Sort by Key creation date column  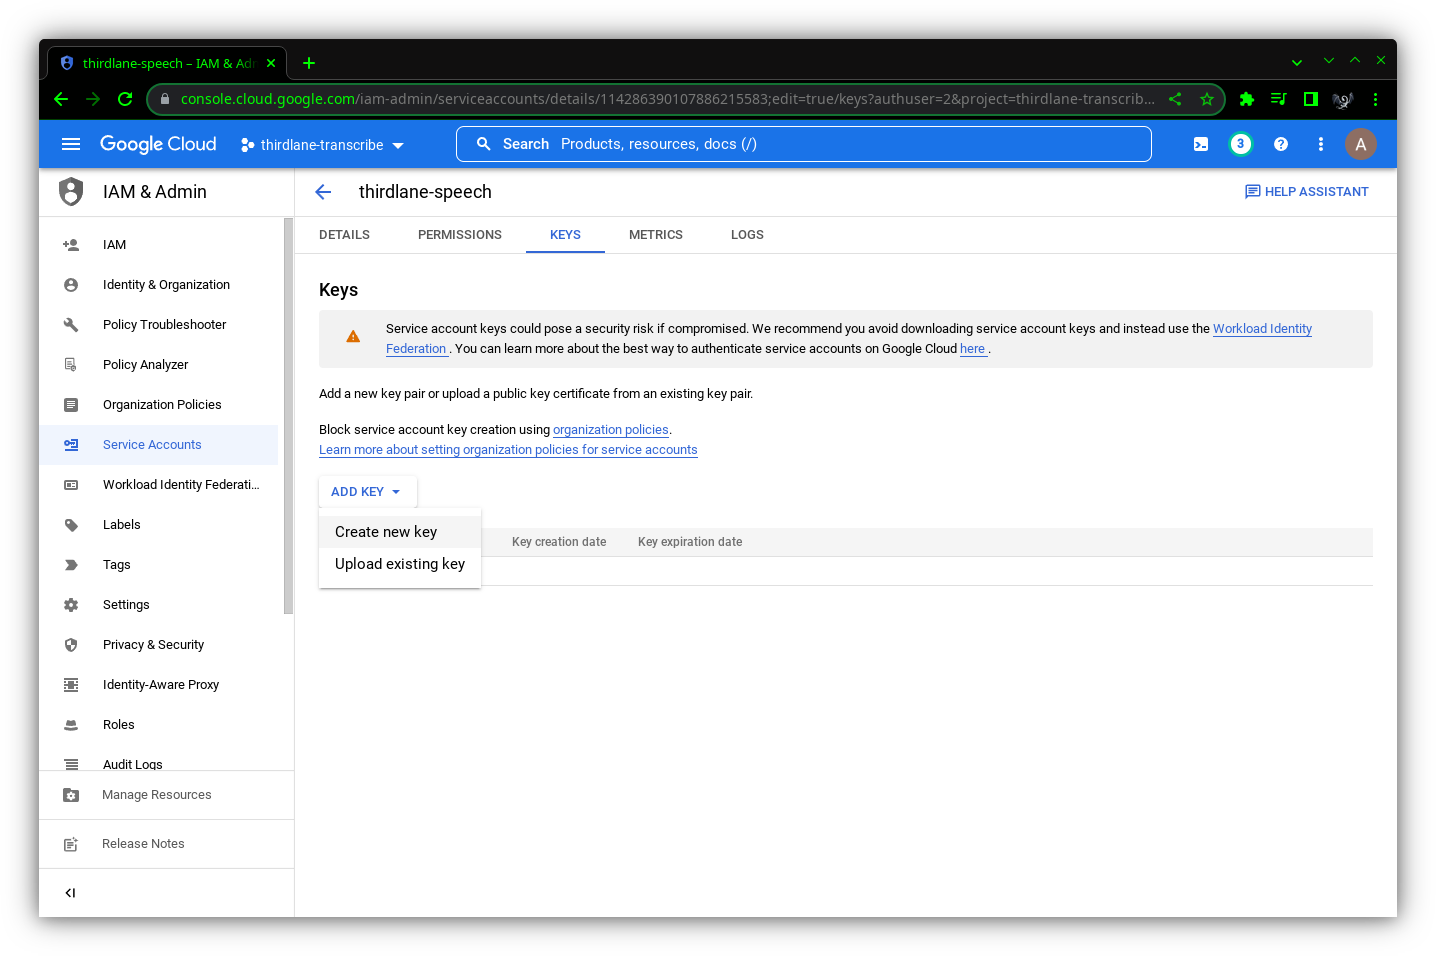(x=559, y=542)
